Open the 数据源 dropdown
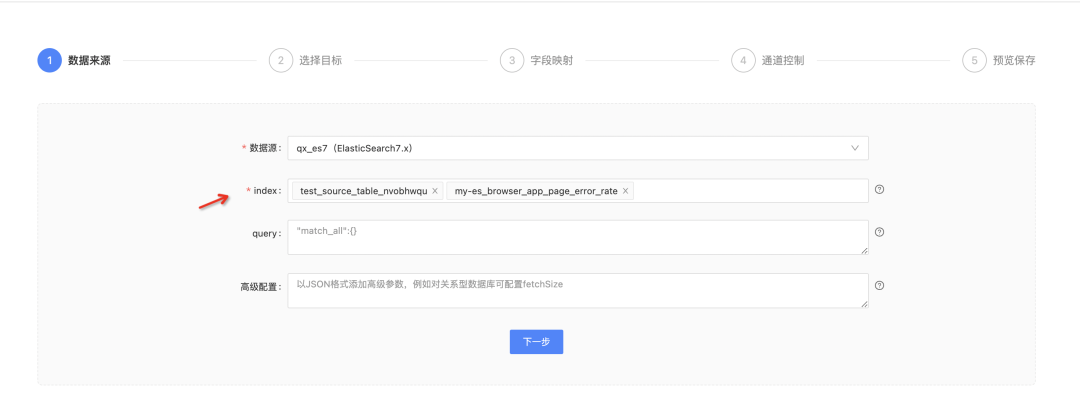The image size is (1080, 406). coord(578,148)
